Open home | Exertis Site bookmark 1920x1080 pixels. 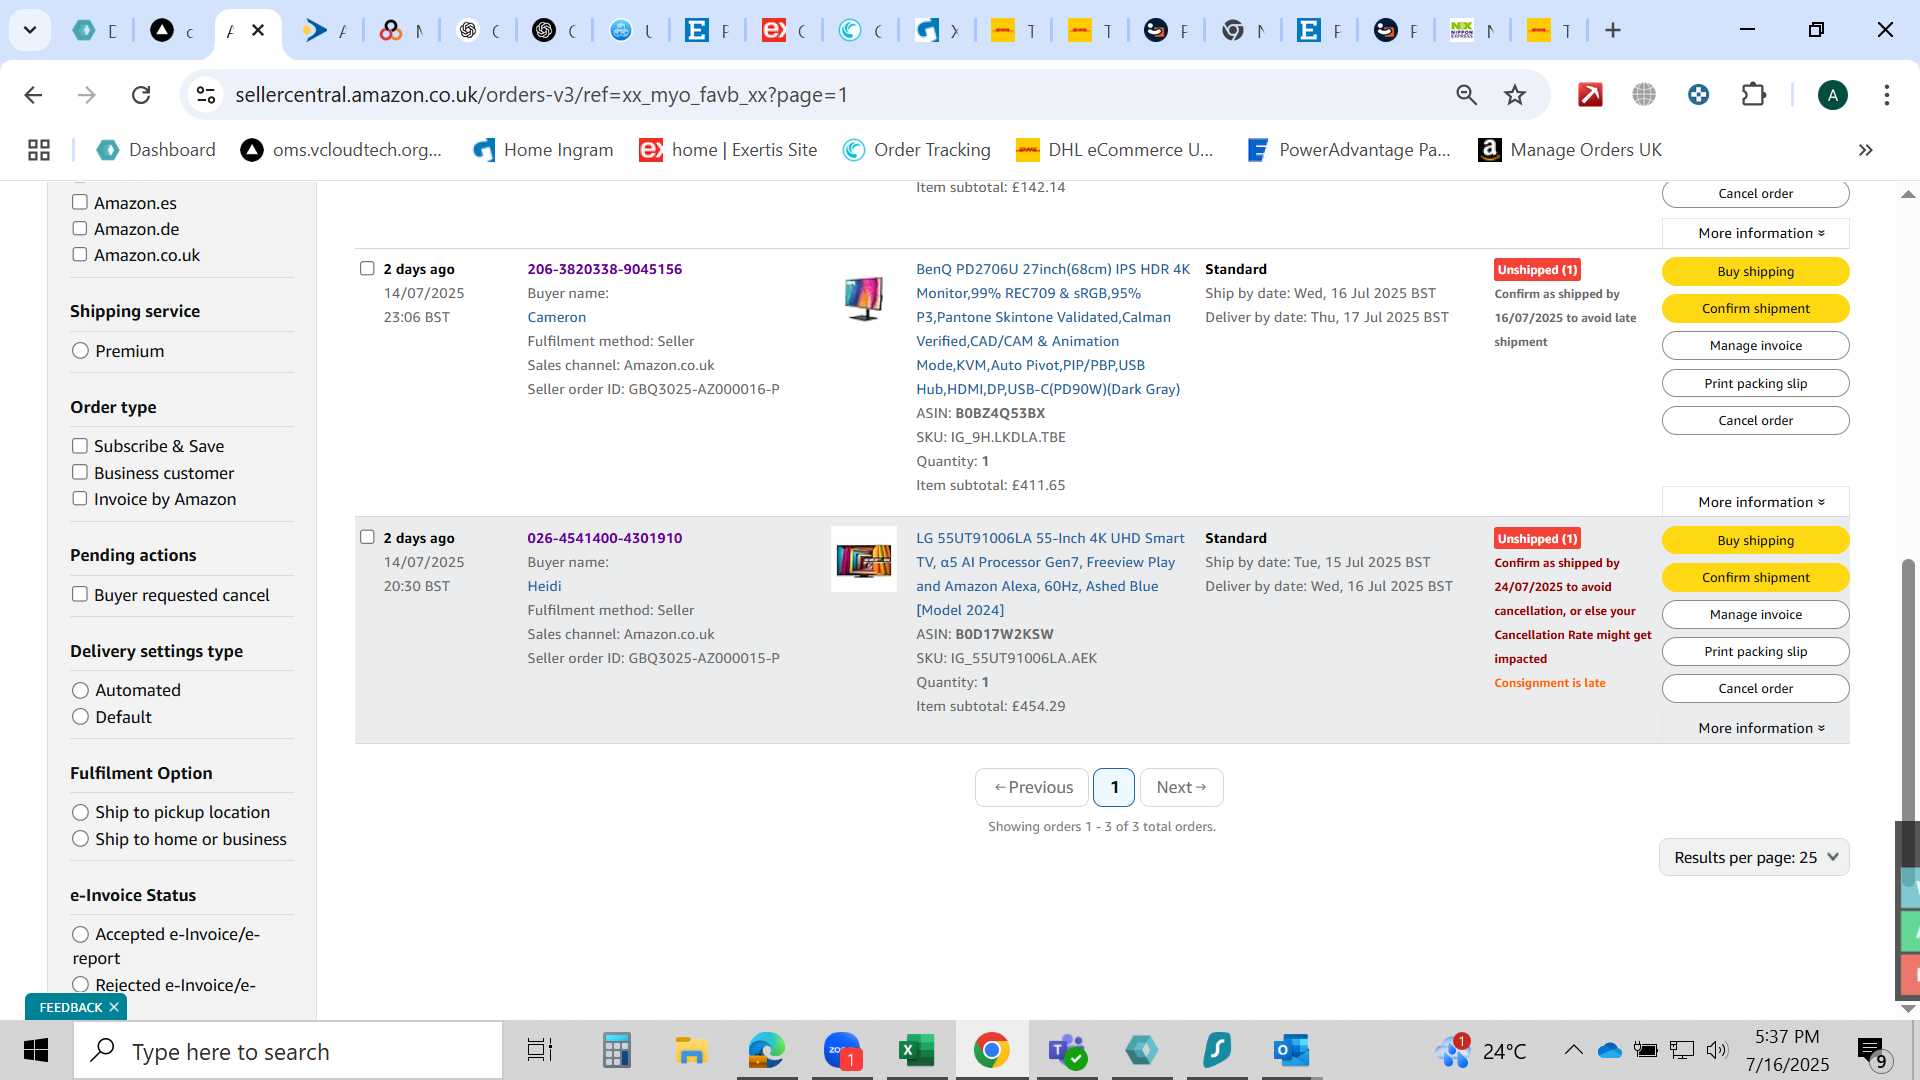pos(729,150)
